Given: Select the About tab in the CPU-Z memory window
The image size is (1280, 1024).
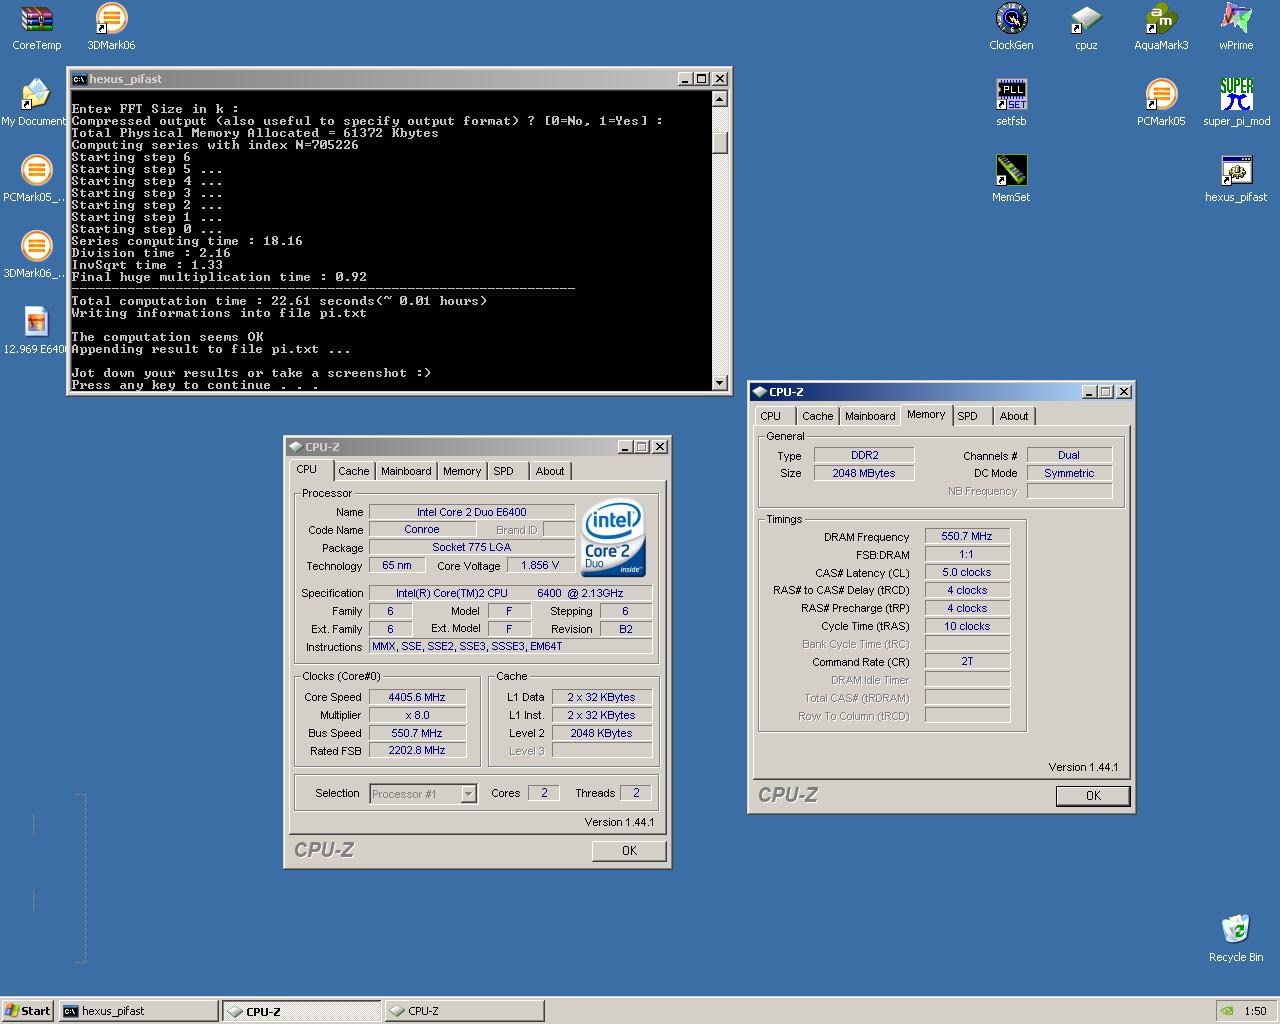Looking at the screenshot, I should pyautogui.click(x=1014, y=416).
